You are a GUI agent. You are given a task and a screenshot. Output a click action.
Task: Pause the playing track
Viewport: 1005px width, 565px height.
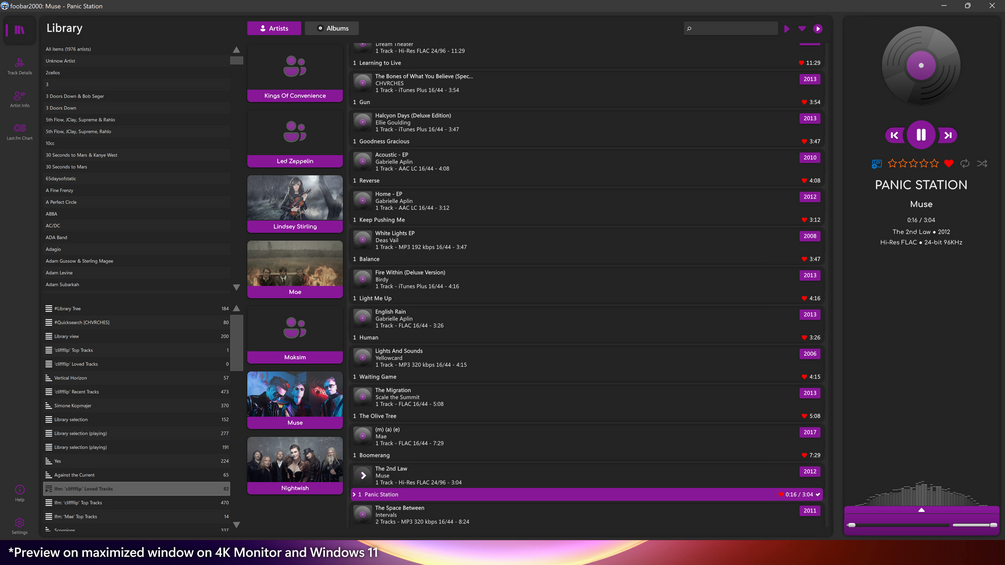click(921, 135)
